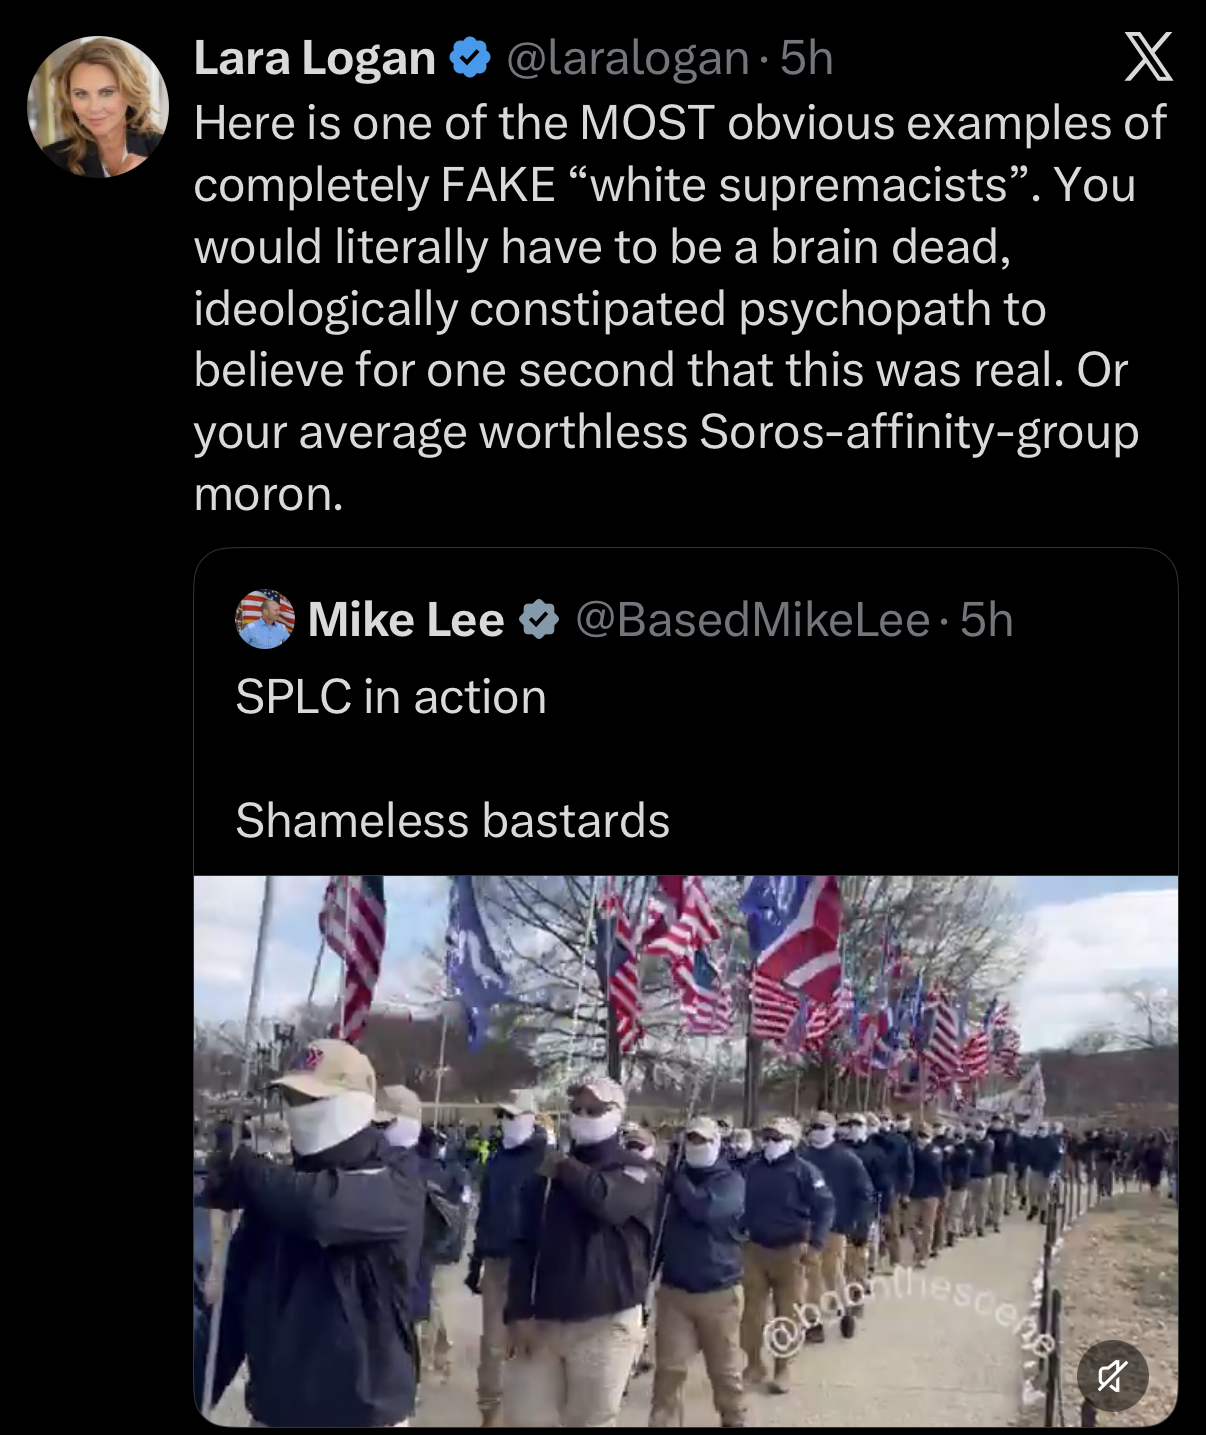Open the small avatar in quoted post
Screen dimensions: 1206x1435
[265, 619]
